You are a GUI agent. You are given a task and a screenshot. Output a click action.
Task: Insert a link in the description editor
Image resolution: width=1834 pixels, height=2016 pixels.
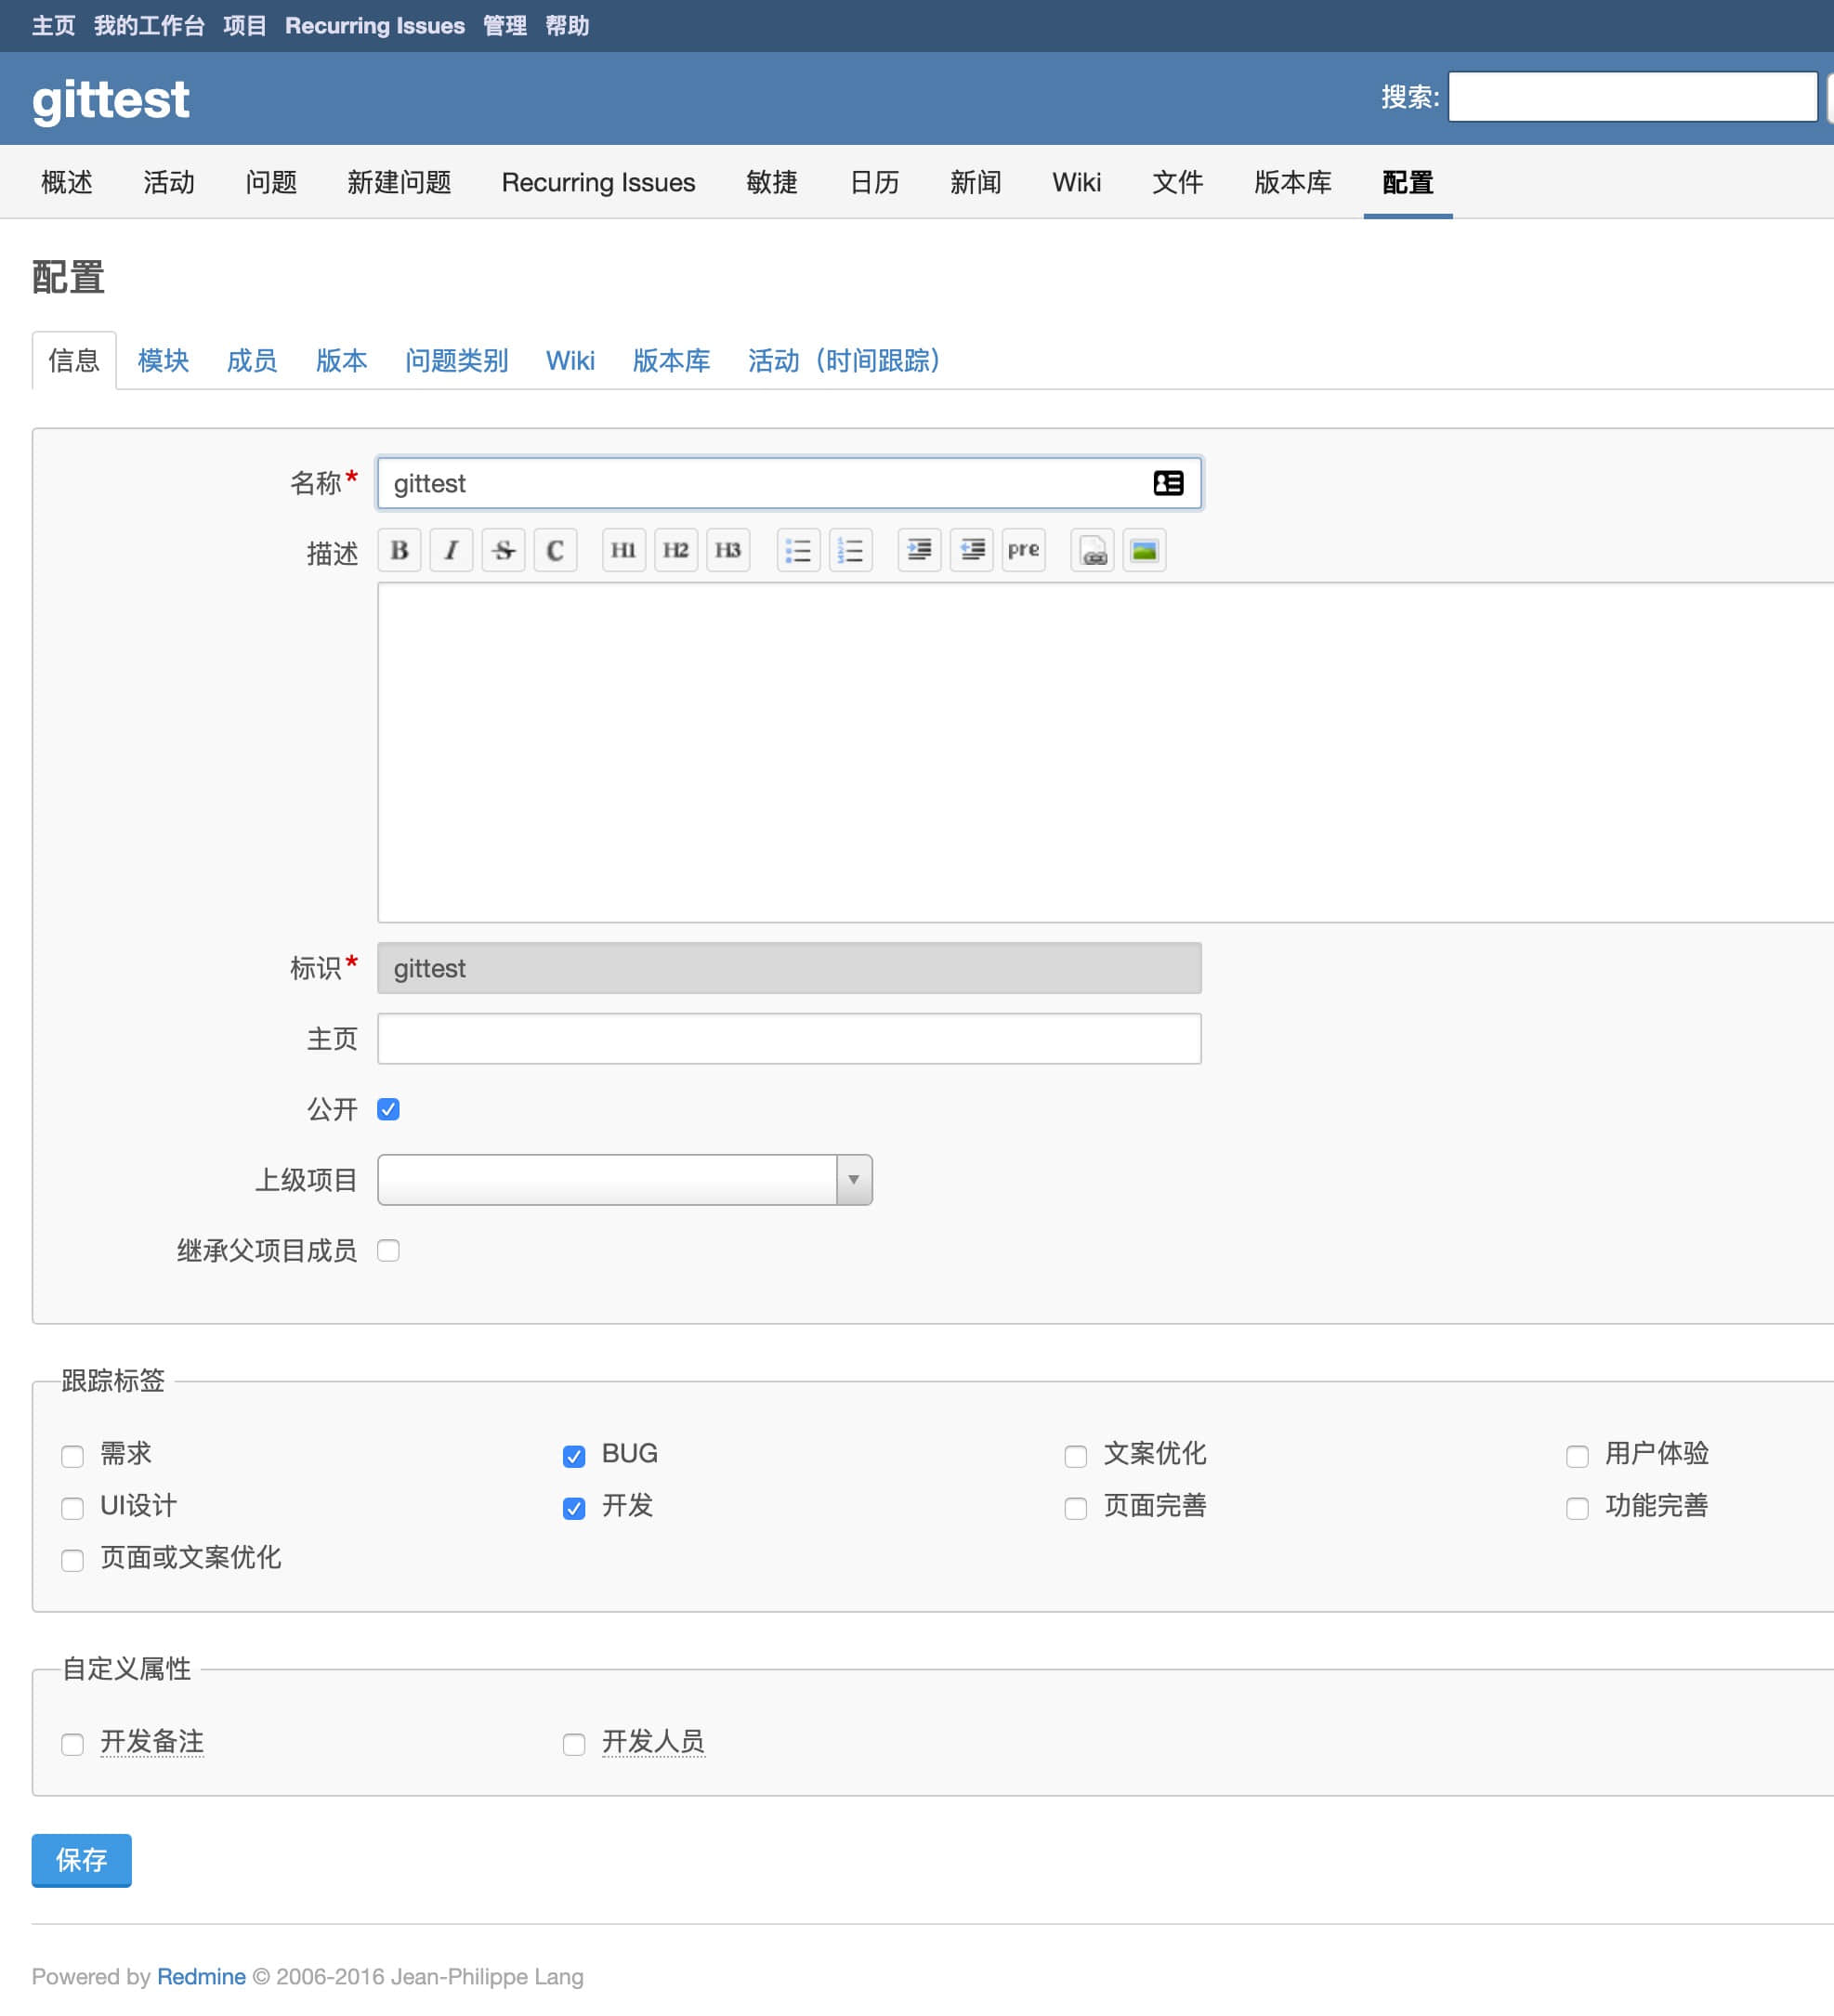tap(1092, 550)
